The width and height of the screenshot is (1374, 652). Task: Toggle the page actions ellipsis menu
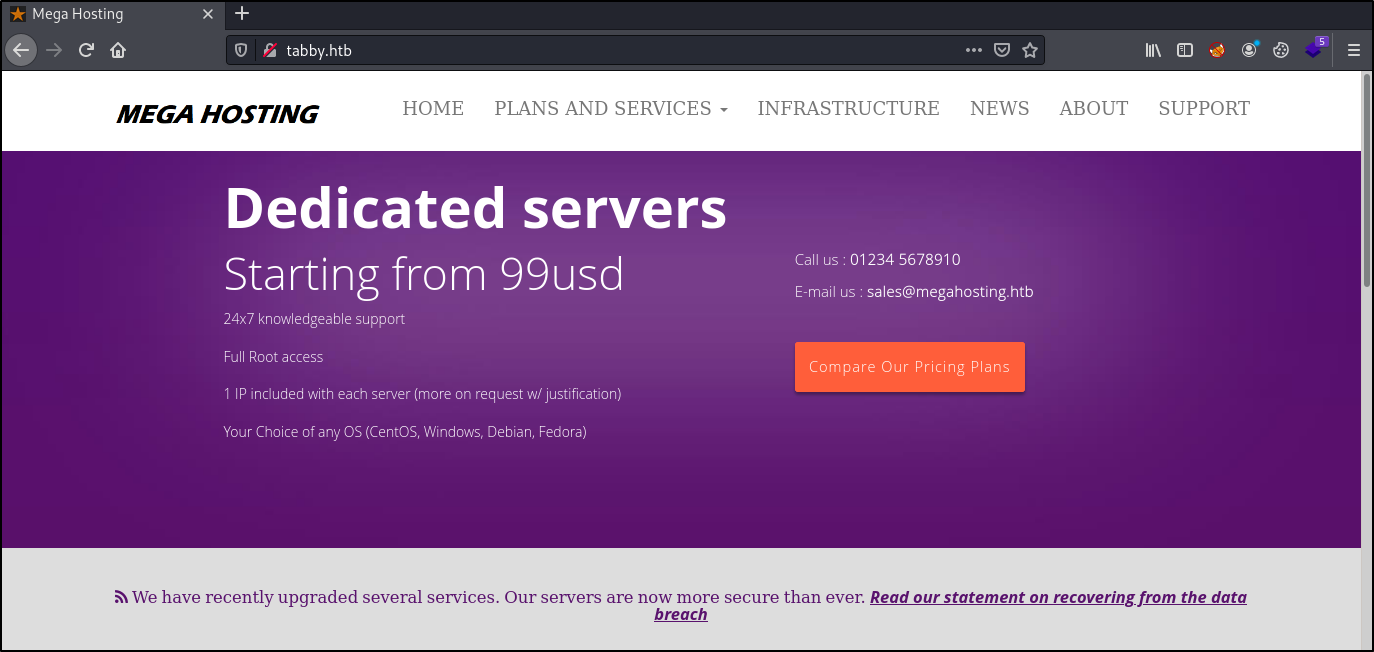[x=973, y=49]
